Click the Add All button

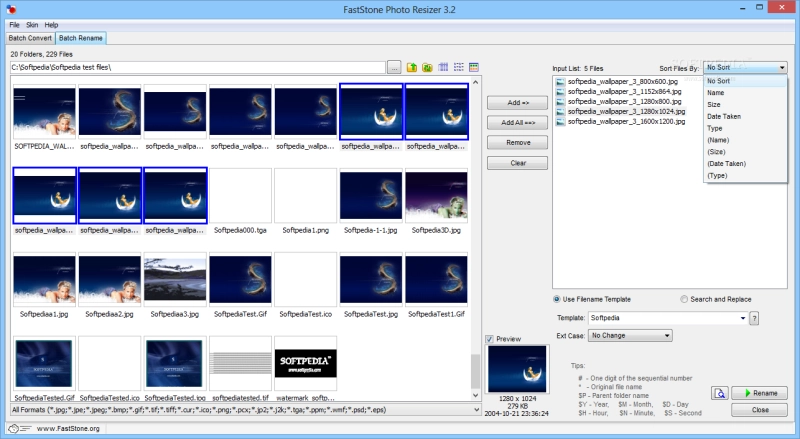coord(517,123)
